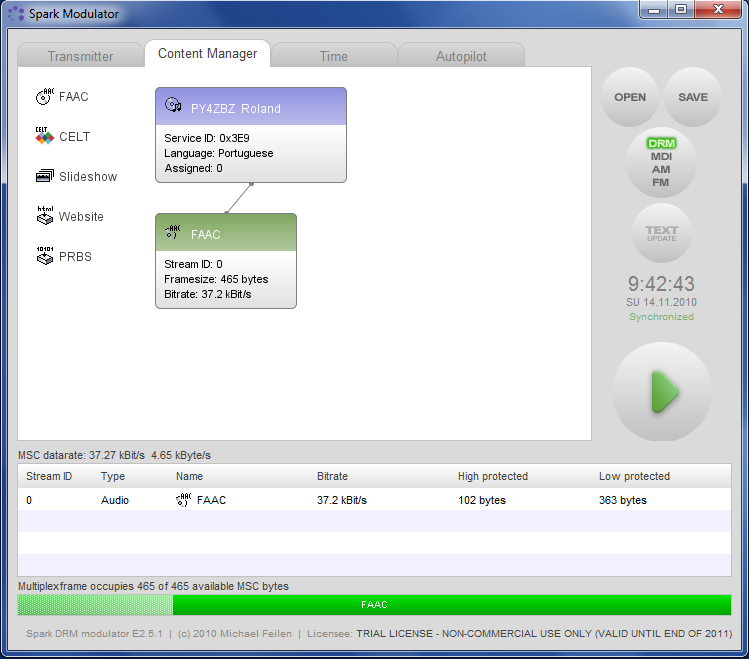Click Framesize: 465 bytes text
This screenshot has height=659, width=749.
(216, 279)
